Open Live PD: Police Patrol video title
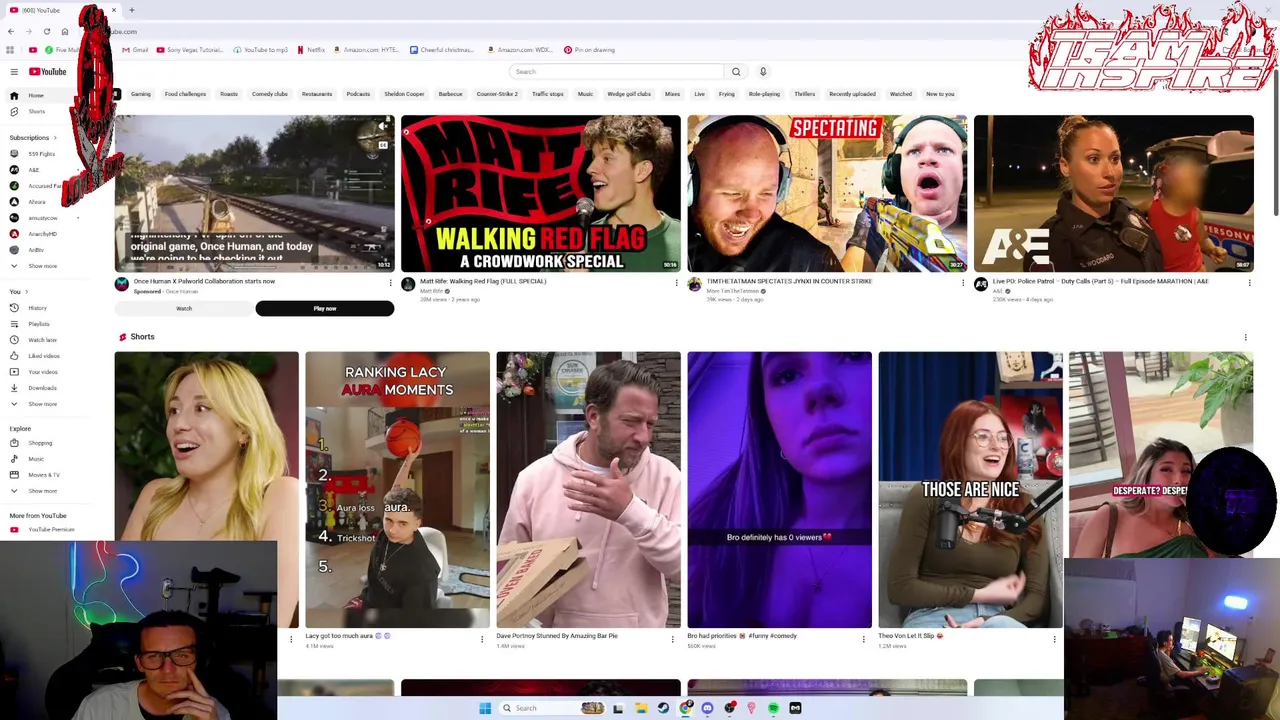 [x=1100, y=282]
